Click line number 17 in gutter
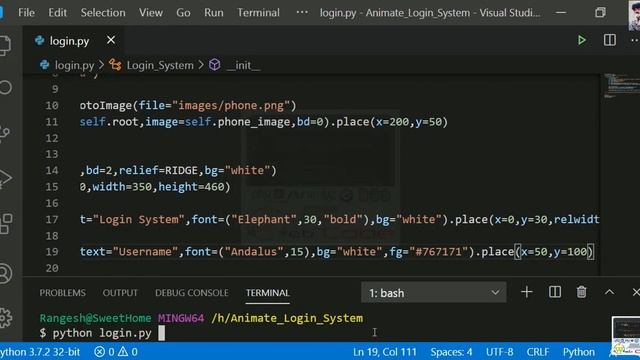Image resolution: width=640 pixels, height=360 pixels. tap(52, 220)
